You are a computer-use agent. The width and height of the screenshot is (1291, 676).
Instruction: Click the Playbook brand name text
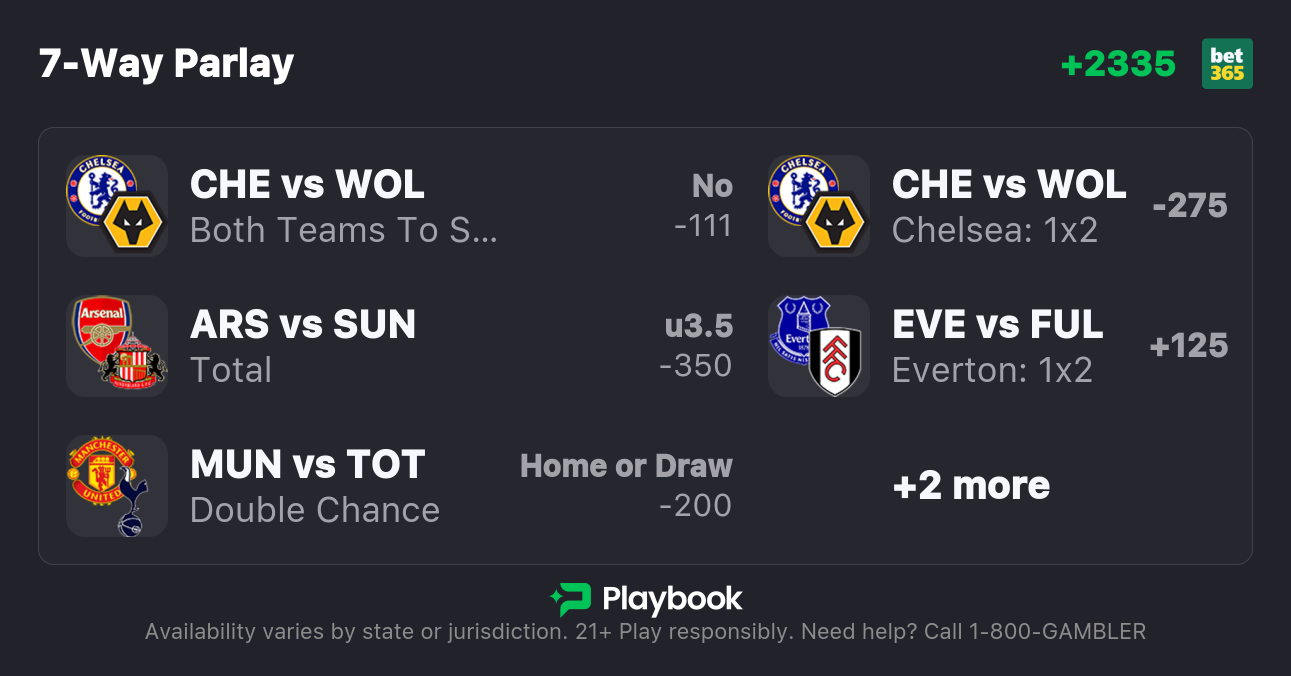point(672,599)
